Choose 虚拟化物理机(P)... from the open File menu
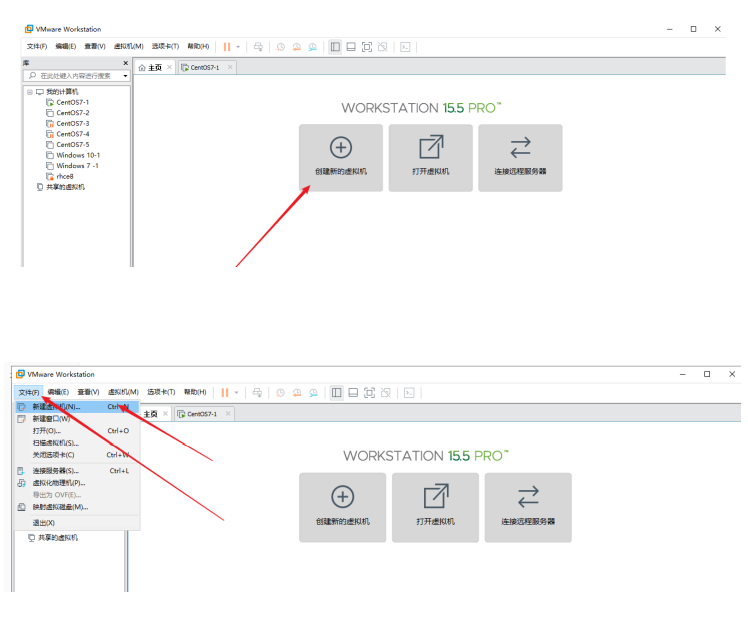Viewport: 748px width, 640px height. coord(77,483)
